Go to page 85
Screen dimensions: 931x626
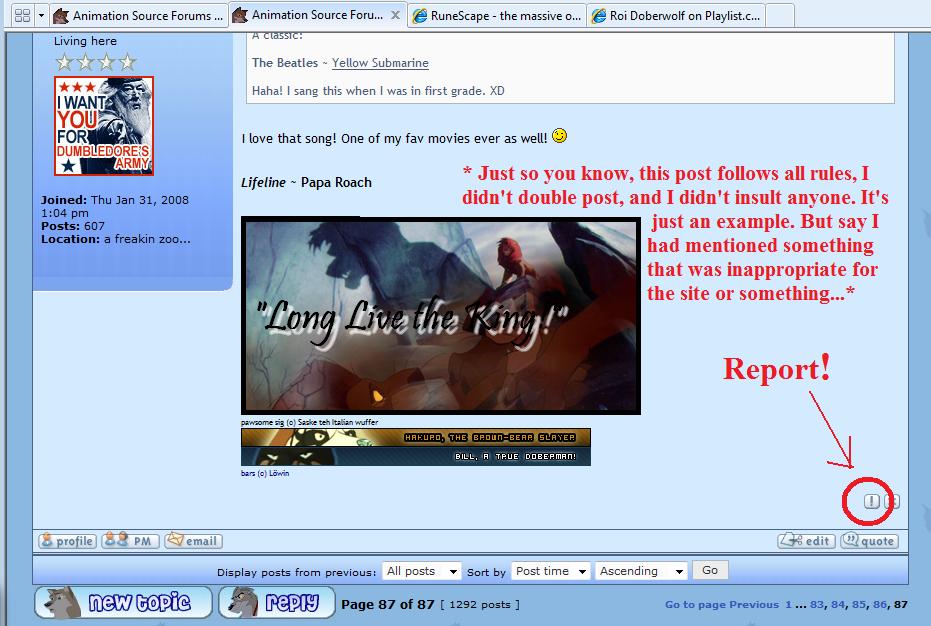pos(859,605)
